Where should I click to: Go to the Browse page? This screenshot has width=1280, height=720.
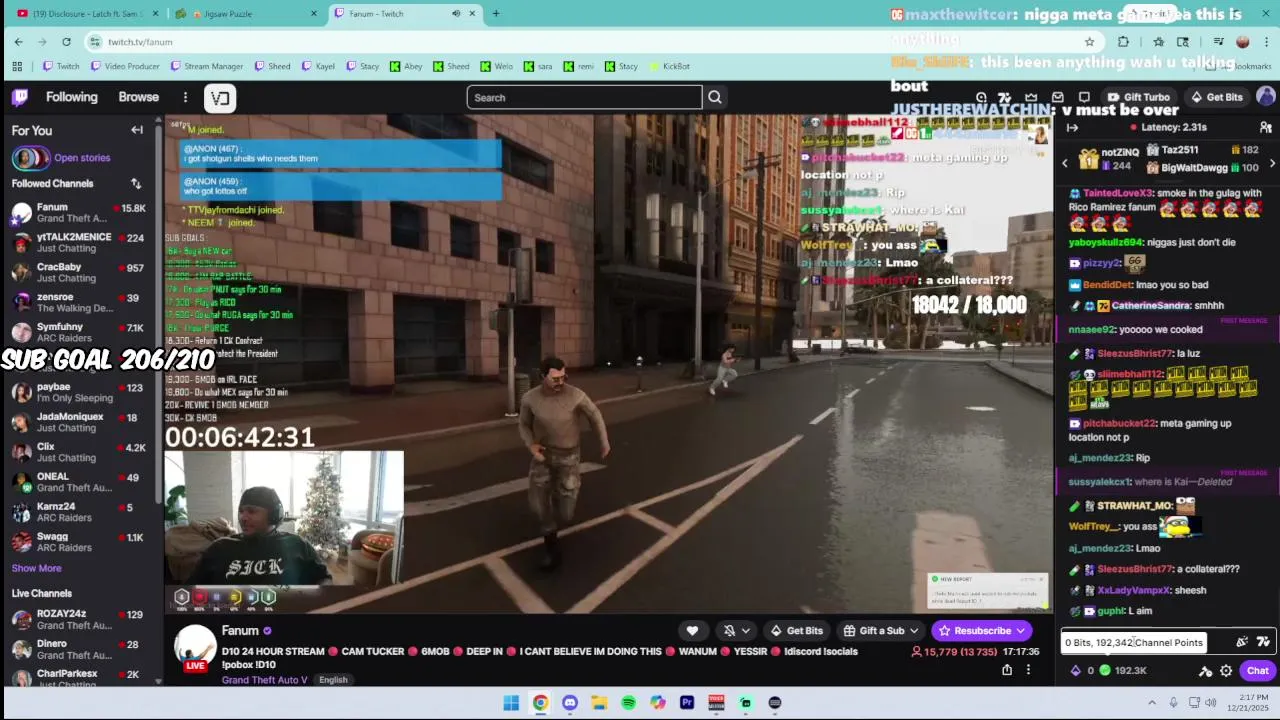point(139,97)
